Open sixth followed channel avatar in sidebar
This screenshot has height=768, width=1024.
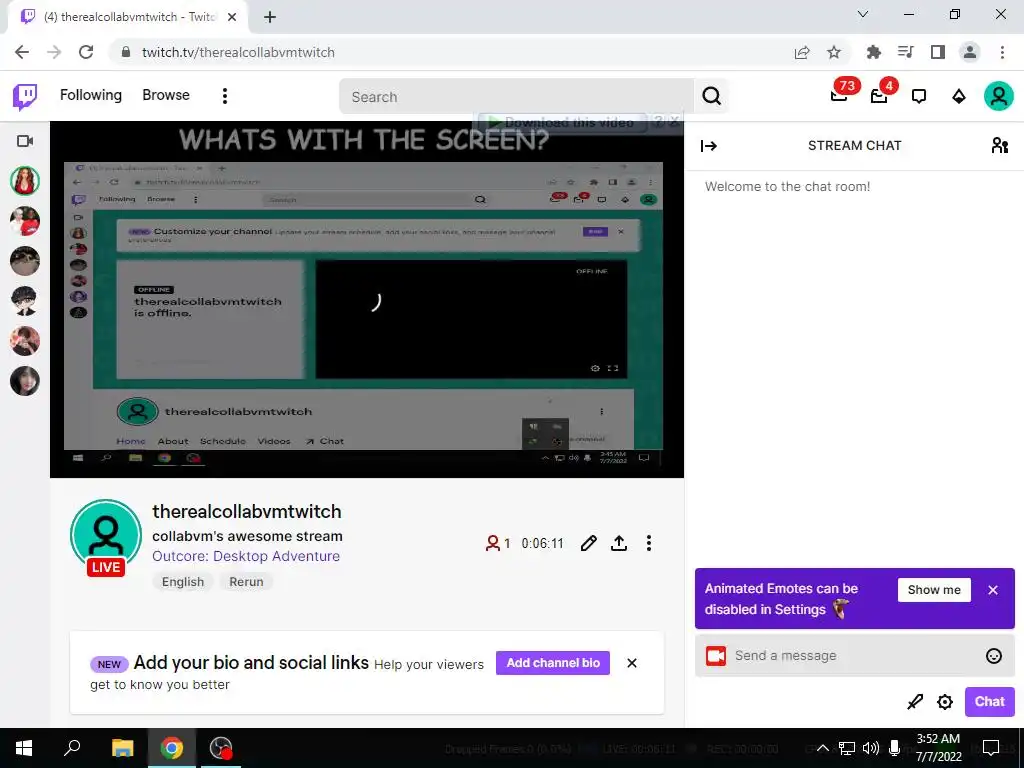tap(25, 381)
